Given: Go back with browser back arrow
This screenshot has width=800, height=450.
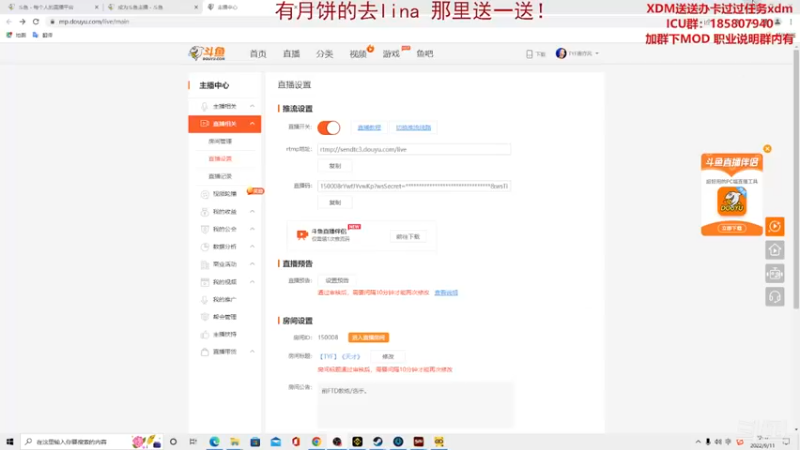Looking at the screenshot, I should [x=9, y=21].
